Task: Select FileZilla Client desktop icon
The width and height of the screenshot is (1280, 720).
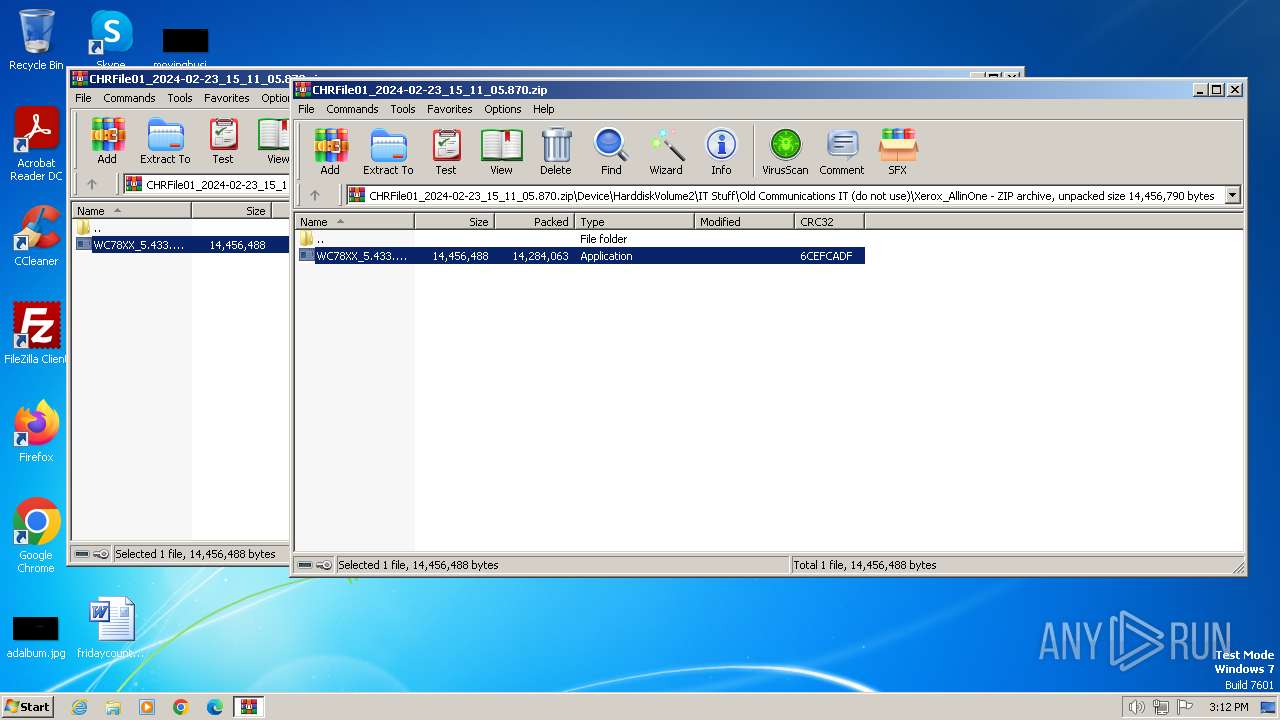Action: pos(36,334)
